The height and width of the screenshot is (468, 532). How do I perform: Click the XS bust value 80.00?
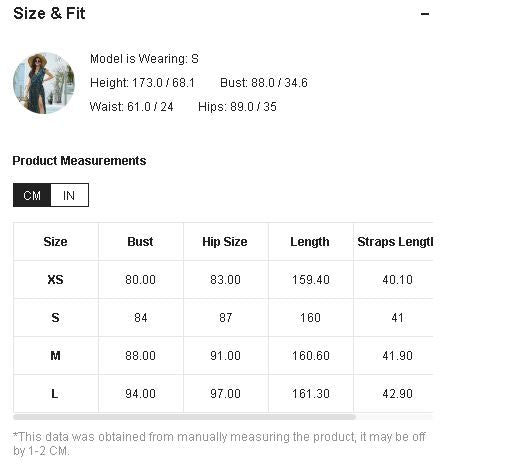click(x=140, y=280)
